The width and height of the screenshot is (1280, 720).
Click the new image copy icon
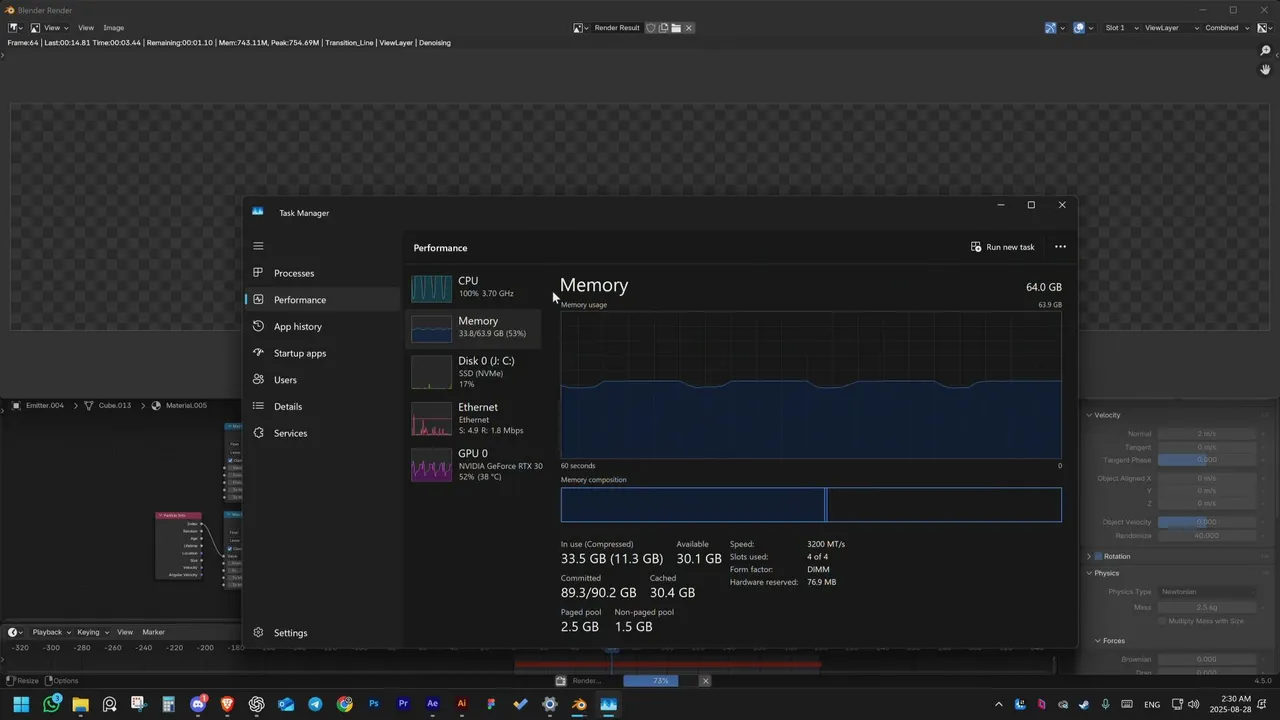coord(663,28)
